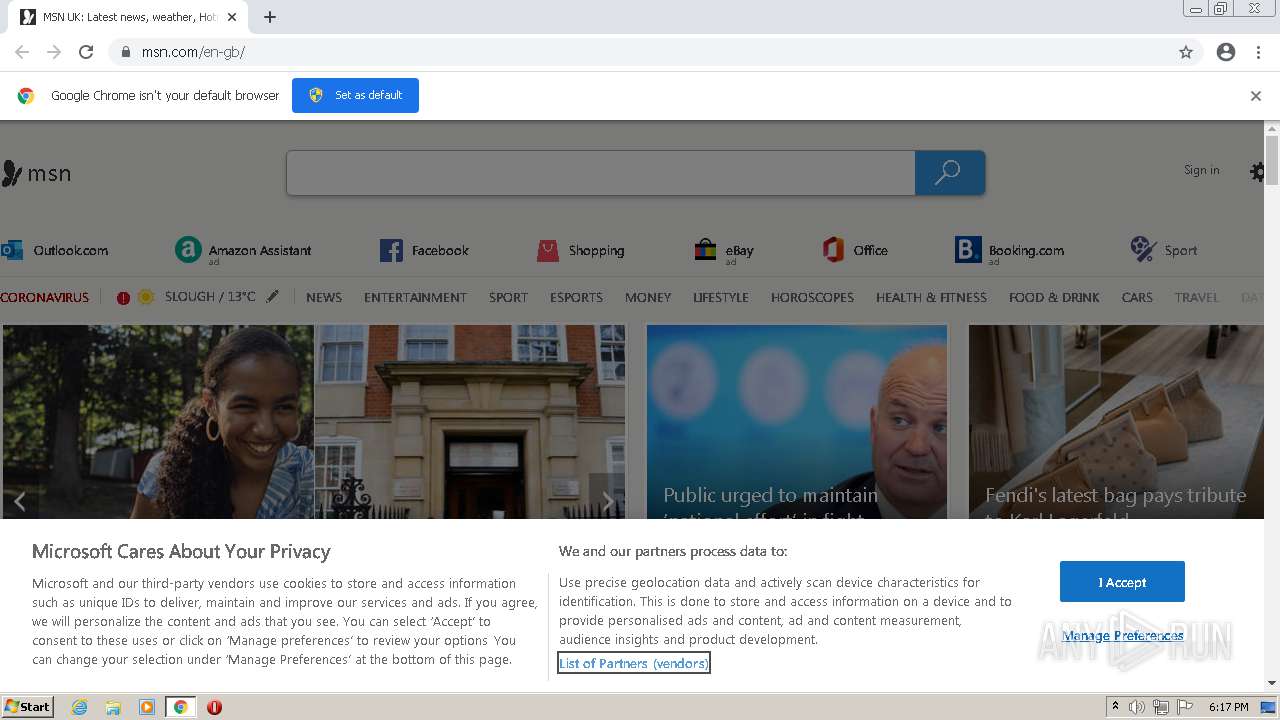Open the smiling woman story thumbnail
Screen dimensions: 1280x720
[x=158, y=421]
